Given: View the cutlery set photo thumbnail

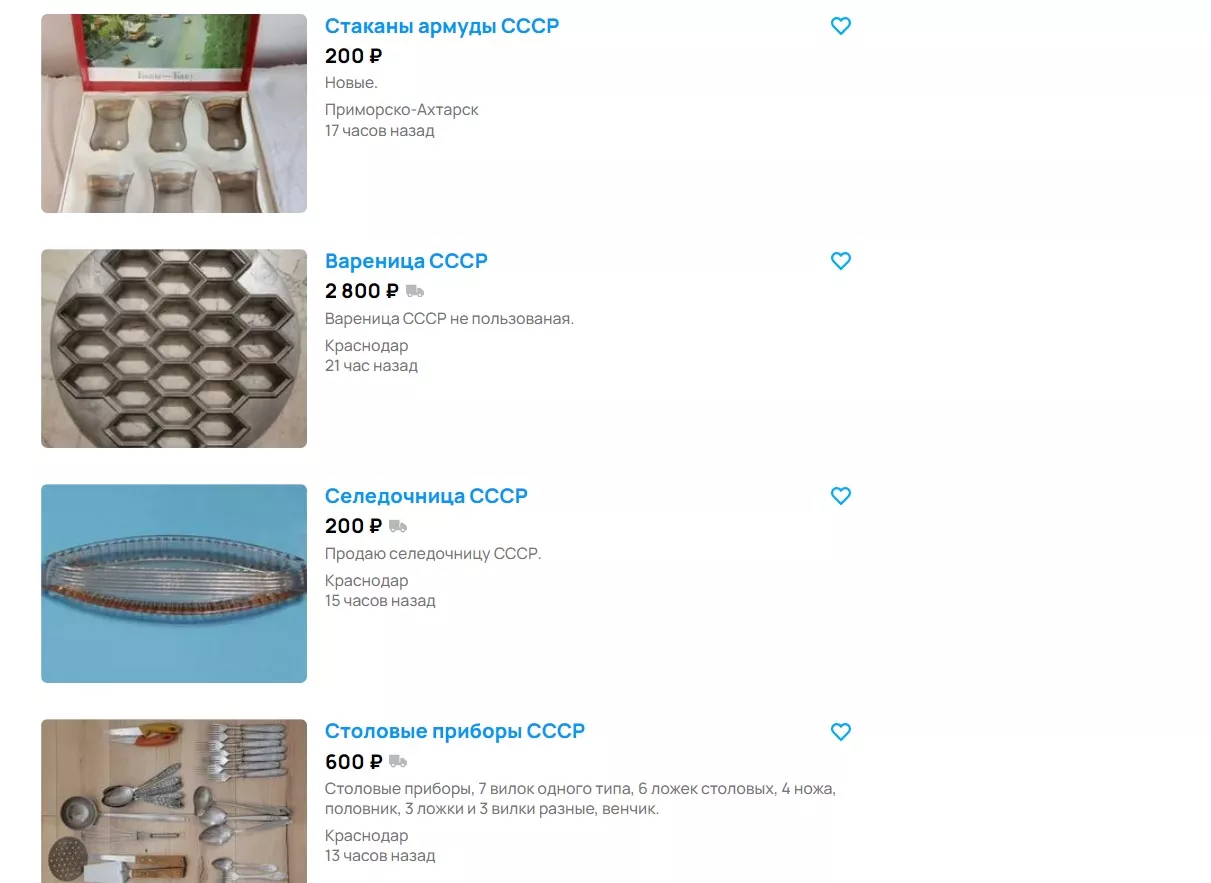Looking at the screenshot, I should 174,801.
